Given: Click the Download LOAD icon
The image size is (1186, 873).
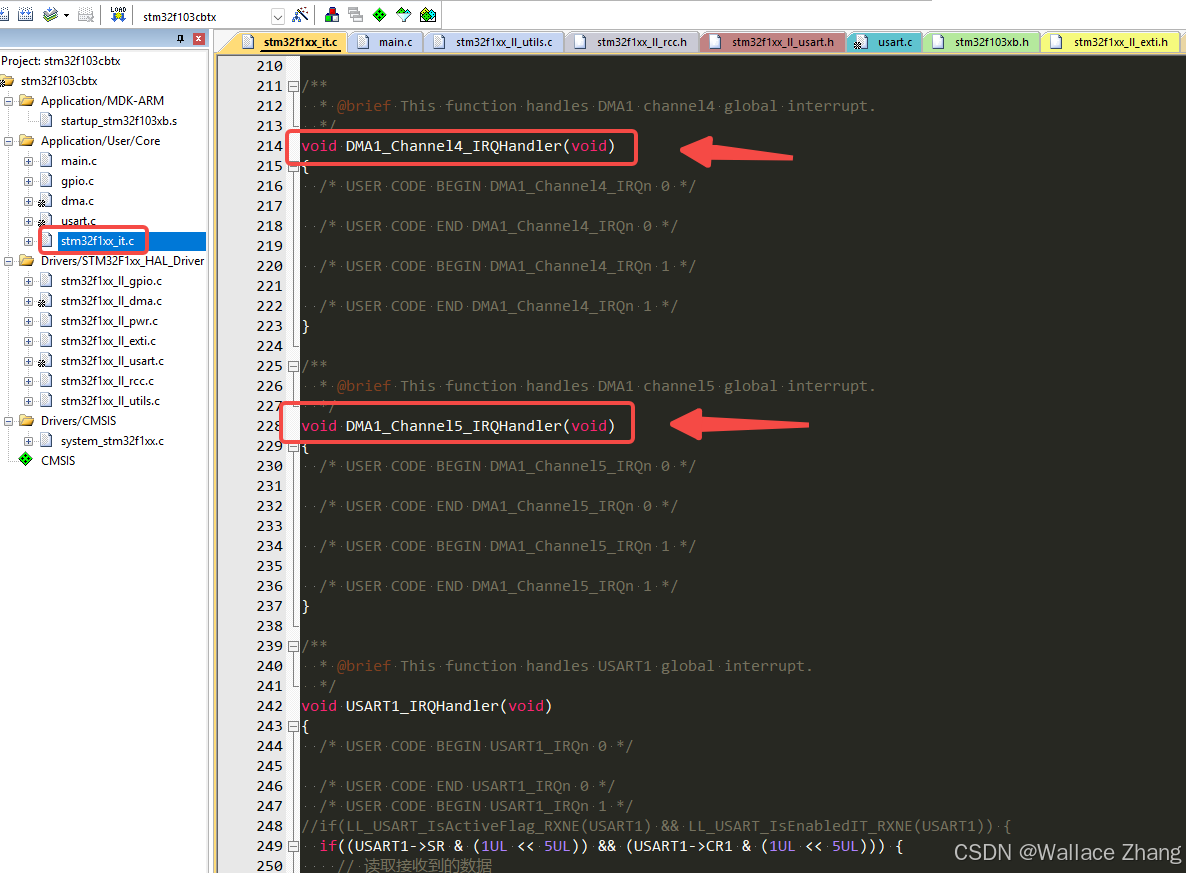Looking at the screenshot, I should coord(118,14).
